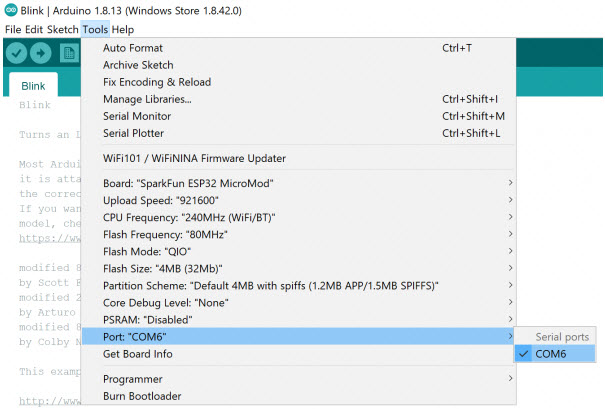
Task: Click Get Board Info
Action: 139,354
